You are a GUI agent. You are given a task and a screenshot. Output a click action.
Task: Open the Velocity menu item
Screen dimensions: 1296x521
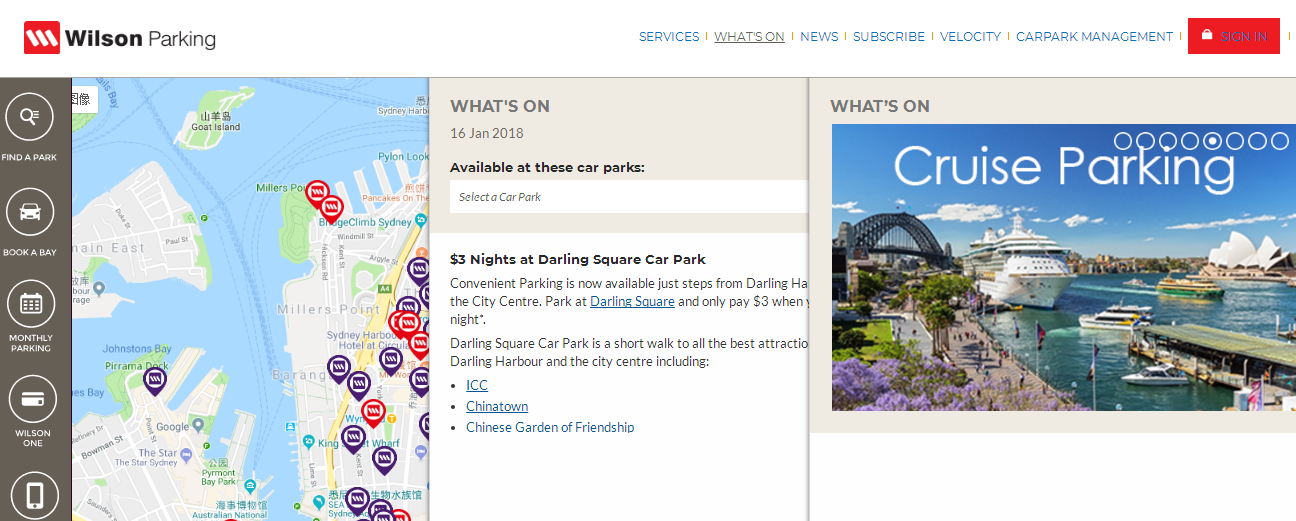[970, 36]
